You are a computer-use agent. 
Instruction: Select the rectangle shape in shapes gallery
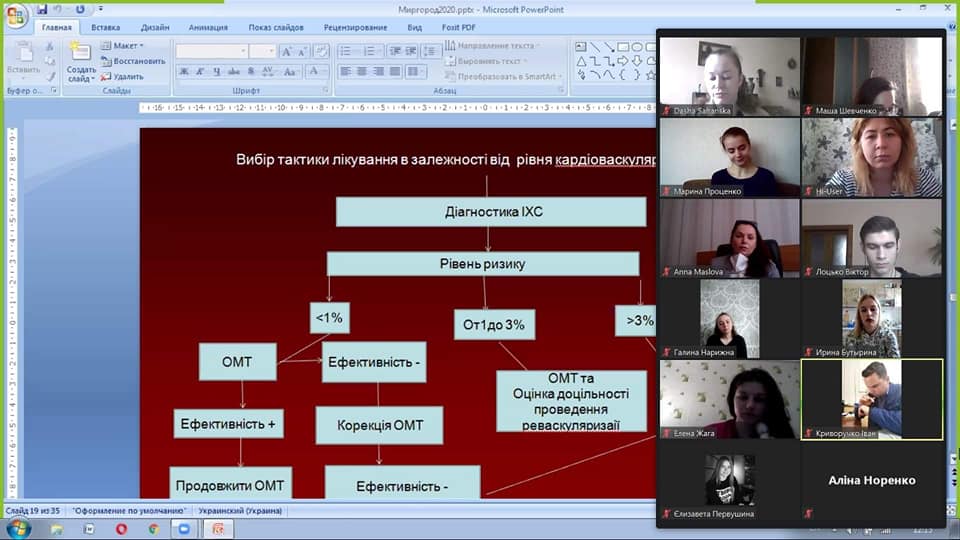click(x=623, y=47)
